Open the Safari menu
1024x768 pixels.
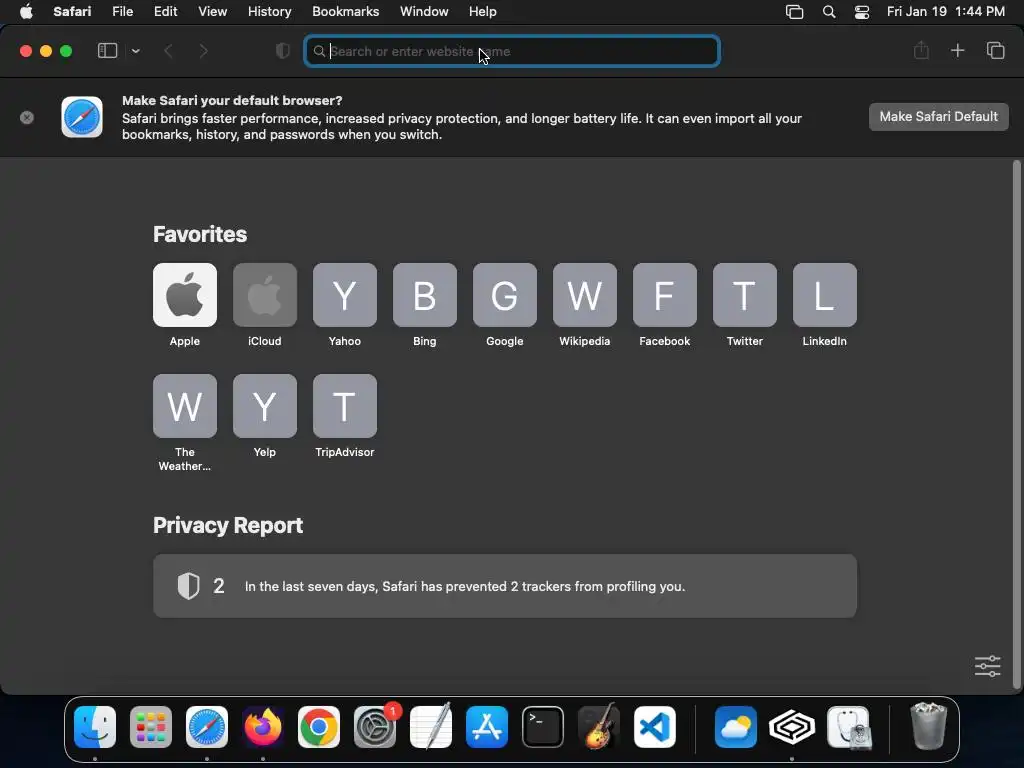point(72,11)
